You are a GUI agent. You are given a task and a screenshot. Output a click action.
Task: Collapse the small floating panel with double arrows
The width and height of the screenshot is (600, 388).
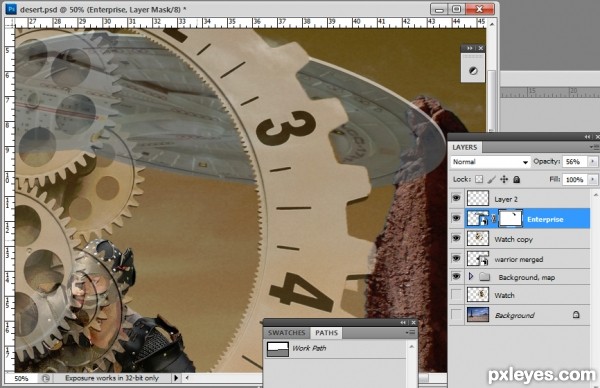[x=470, y=48]
